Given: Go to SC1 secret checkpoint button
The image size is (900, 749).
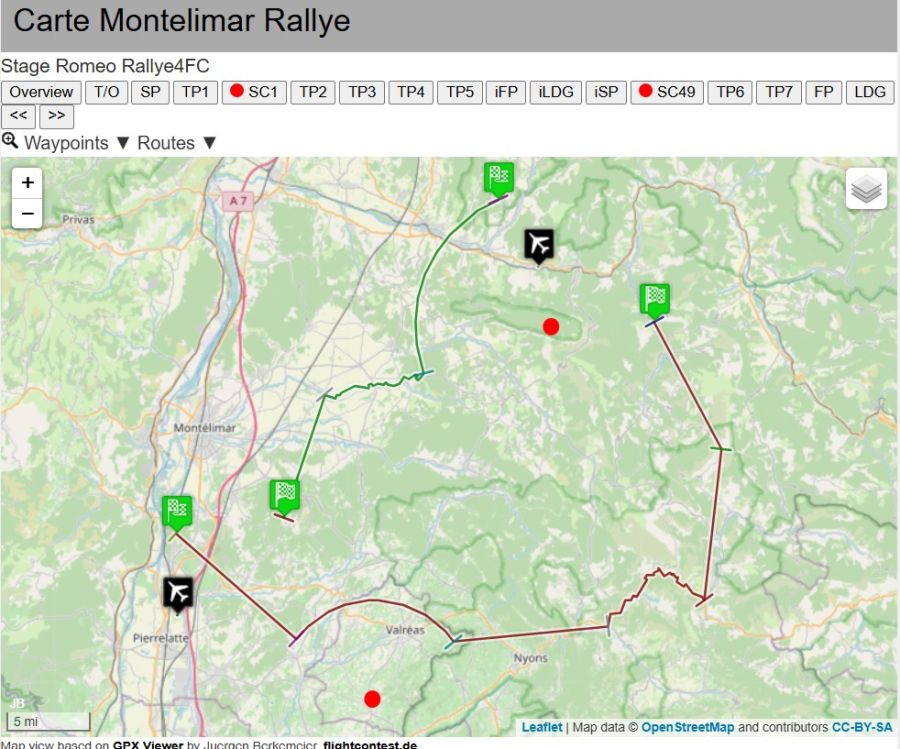Looking at the screenshot, I should (x=253, y=92).
